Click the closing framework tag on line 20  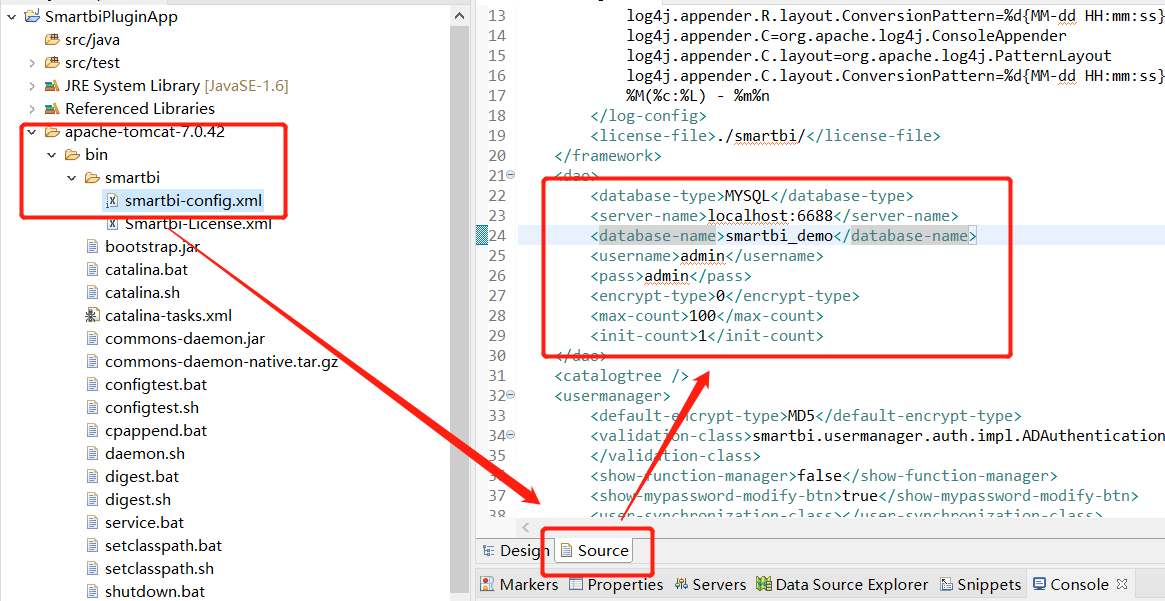tap(608, 156)
